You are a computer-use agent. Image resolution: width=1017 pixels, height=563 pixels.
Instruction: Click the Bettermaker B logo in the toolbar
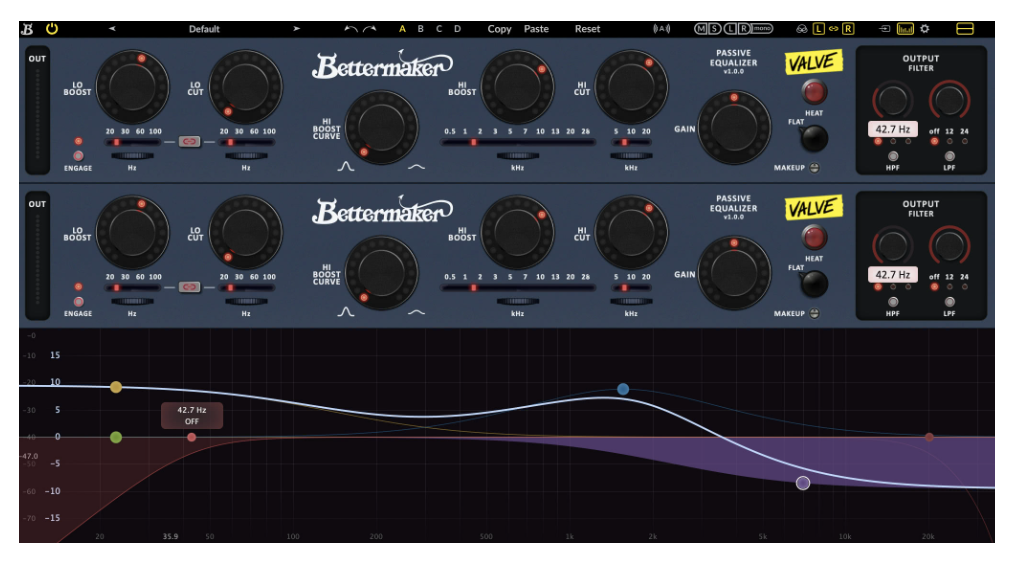click(x=27, y=29)
